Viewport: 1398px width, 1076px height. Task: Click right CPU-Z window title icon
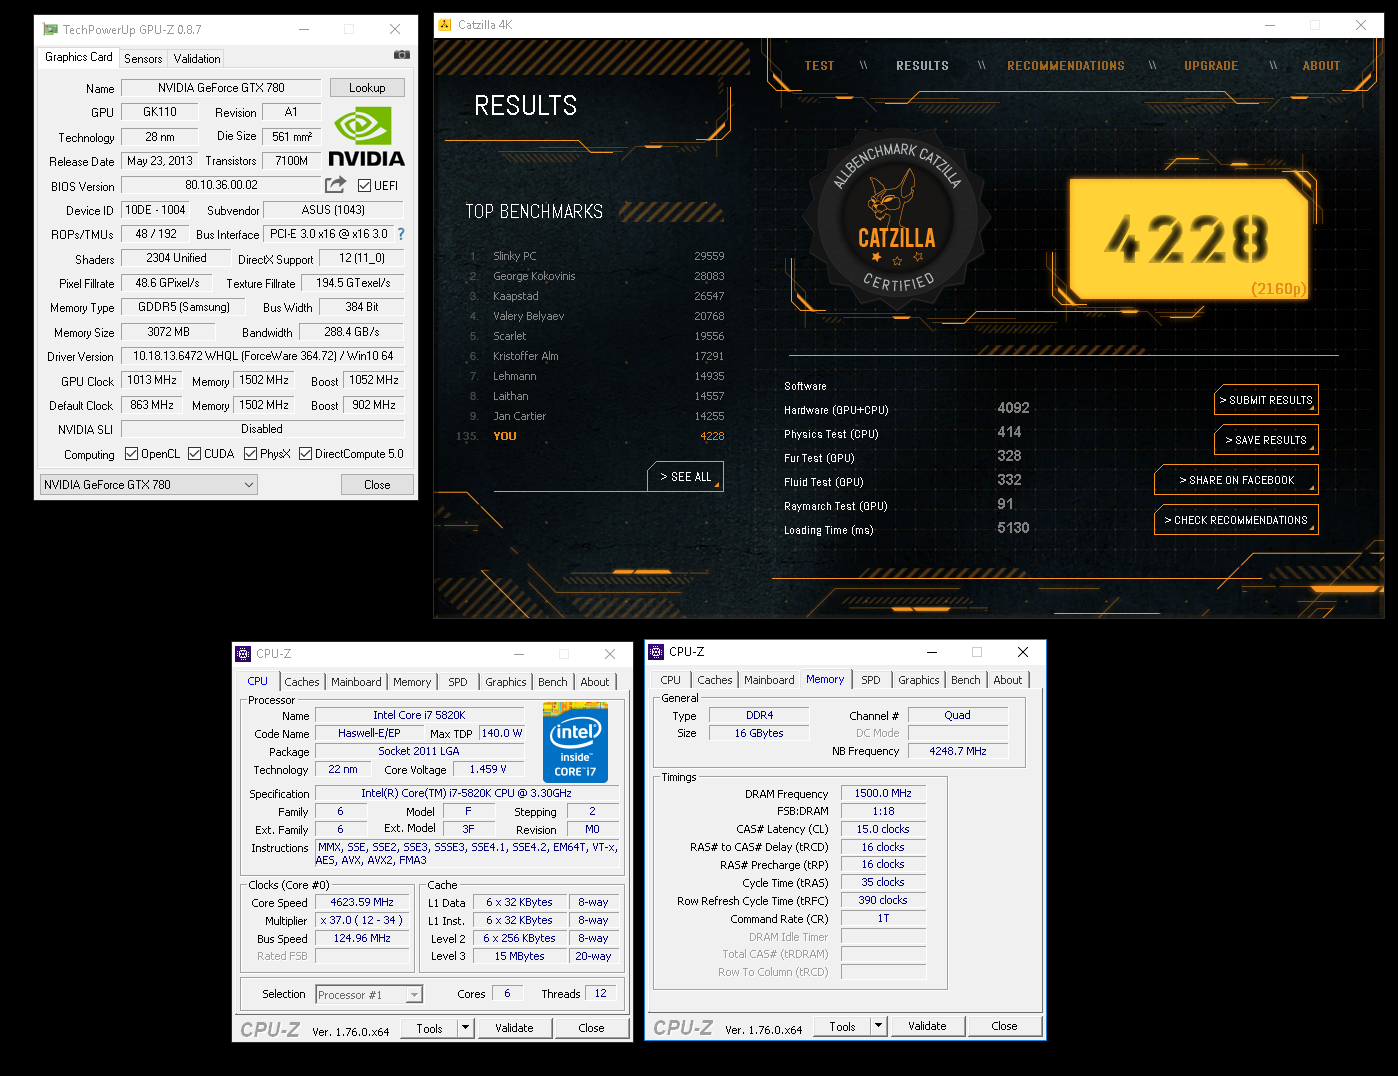point(657,652)
